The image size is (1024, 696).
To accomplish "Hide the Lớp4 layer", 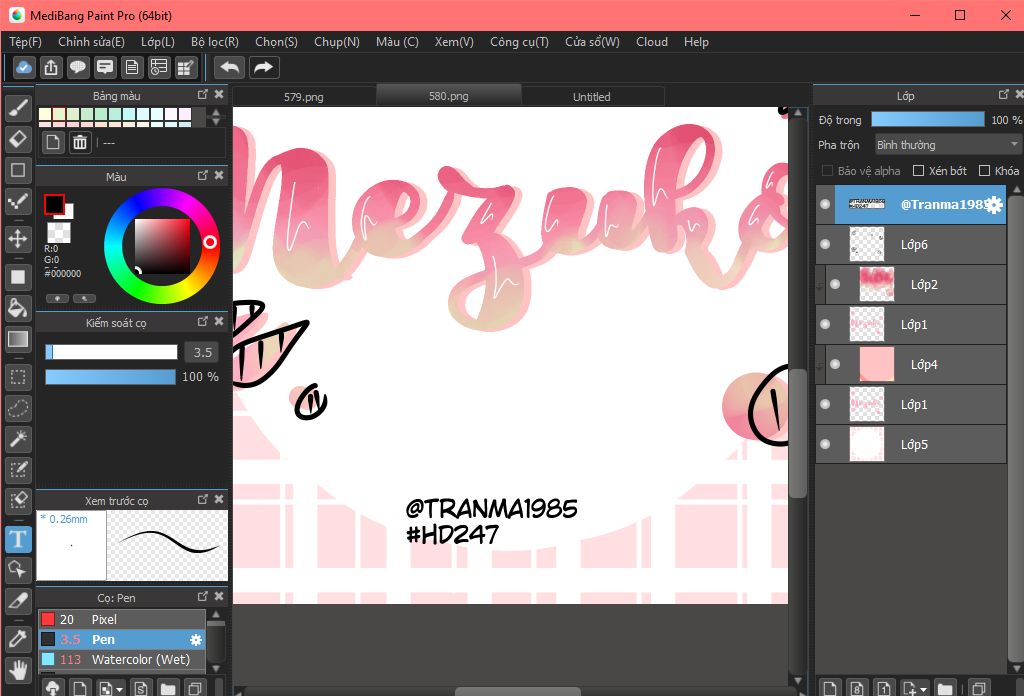I will coord(835,364).
